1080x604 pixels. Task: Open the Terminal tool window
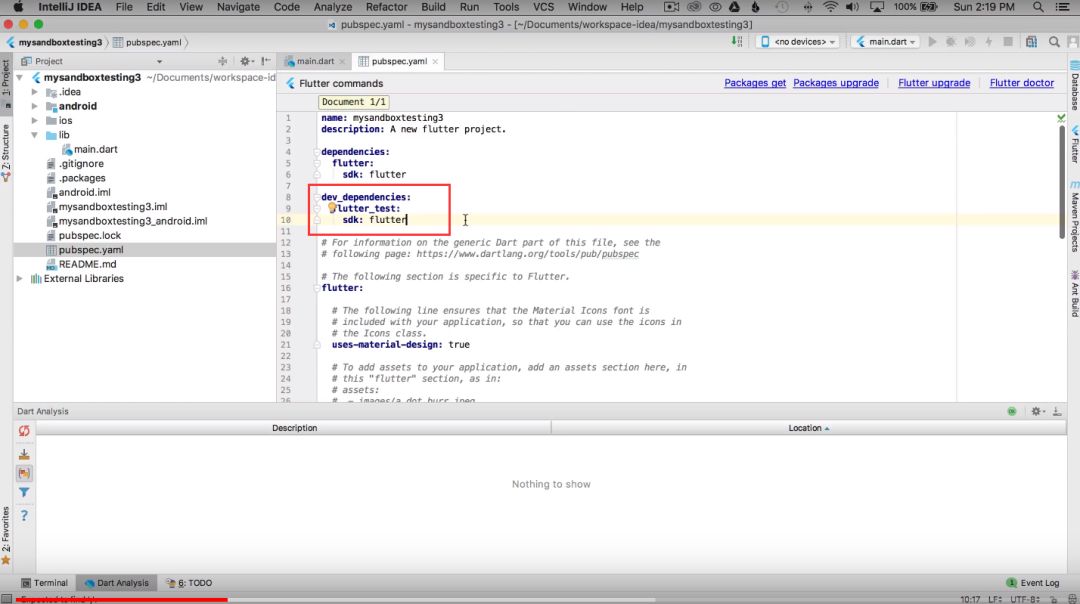45,583
